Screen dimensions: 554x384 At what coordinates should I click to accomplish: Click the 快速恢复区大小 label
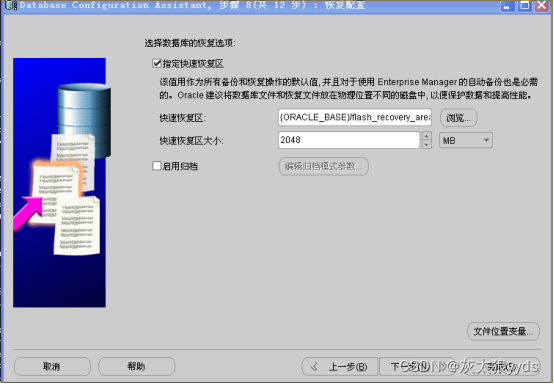pyautogui.click(x=191, y=141)
